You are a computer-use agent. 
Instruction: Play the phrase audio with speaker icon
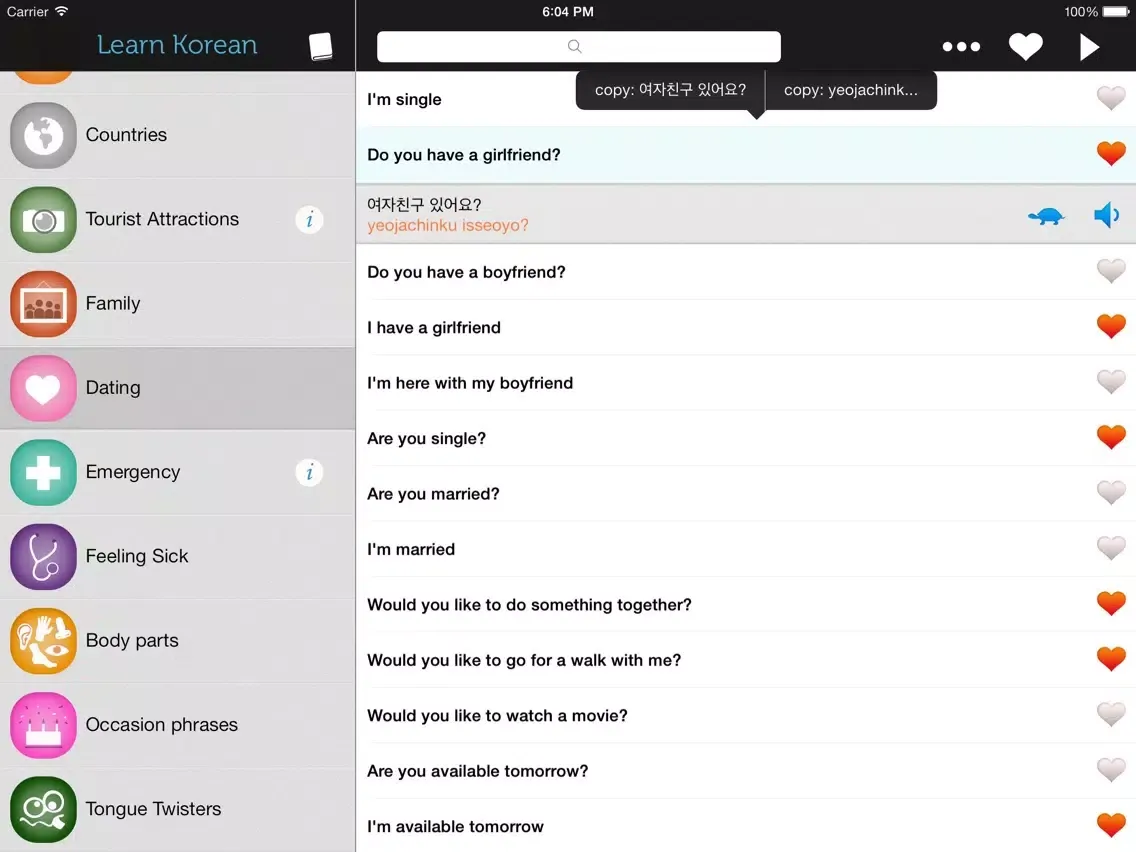[x=1106, y=215]
